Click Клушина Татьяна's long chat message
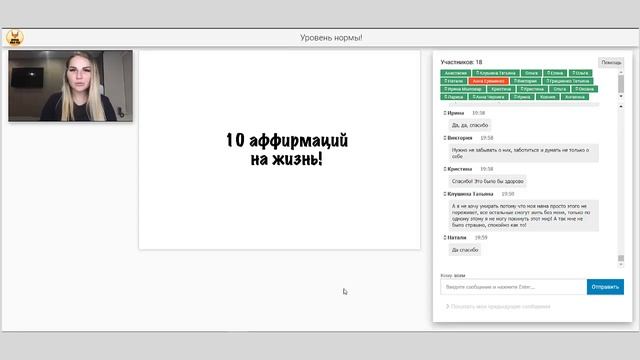The height and width of the screenshot is (360, 640). pos(524,216)
